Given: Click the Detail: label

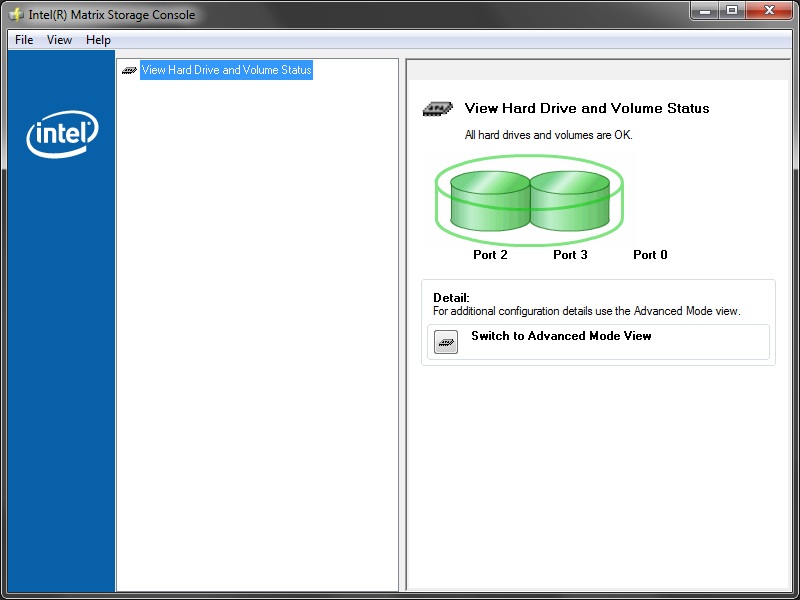Looking at the screenshot, I should 451,298.
